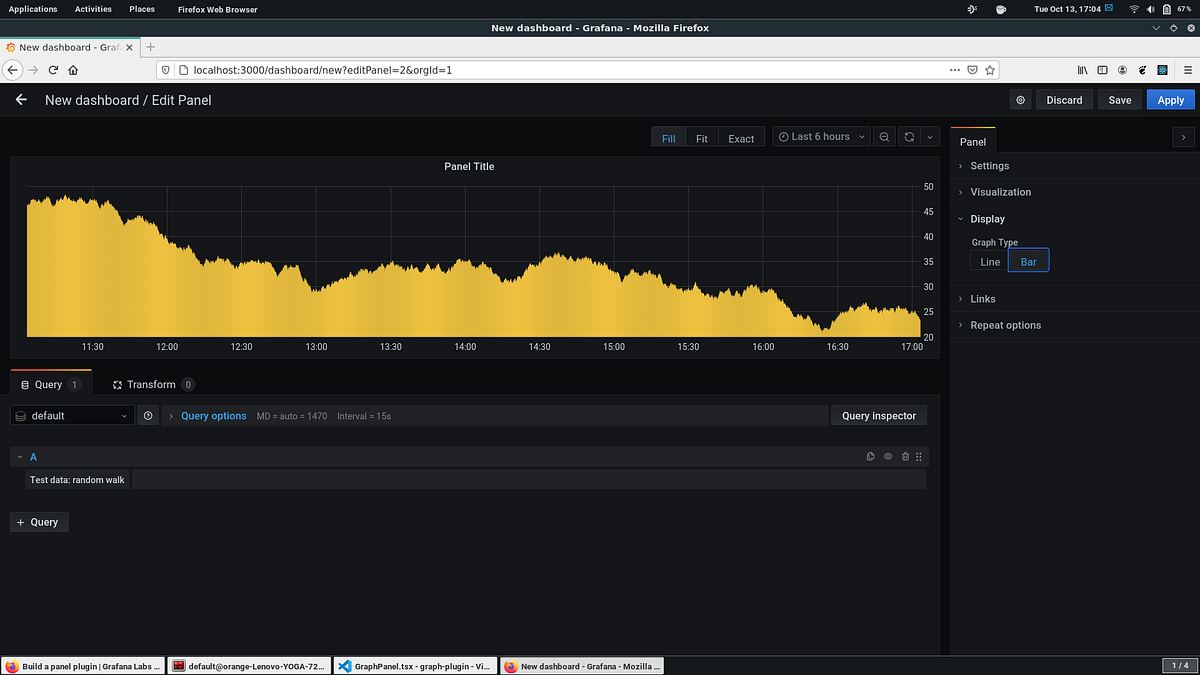This screenshot has width=1200, height=675.
Task: Grab the query drag handle dots icon
Action: pos(918,456)
